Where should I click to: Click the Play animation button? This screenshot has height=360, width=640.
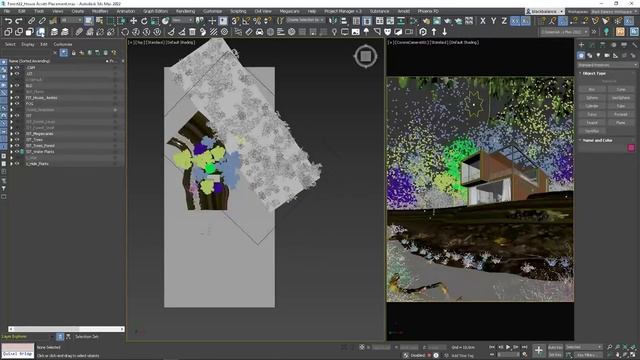click(508, 347)
